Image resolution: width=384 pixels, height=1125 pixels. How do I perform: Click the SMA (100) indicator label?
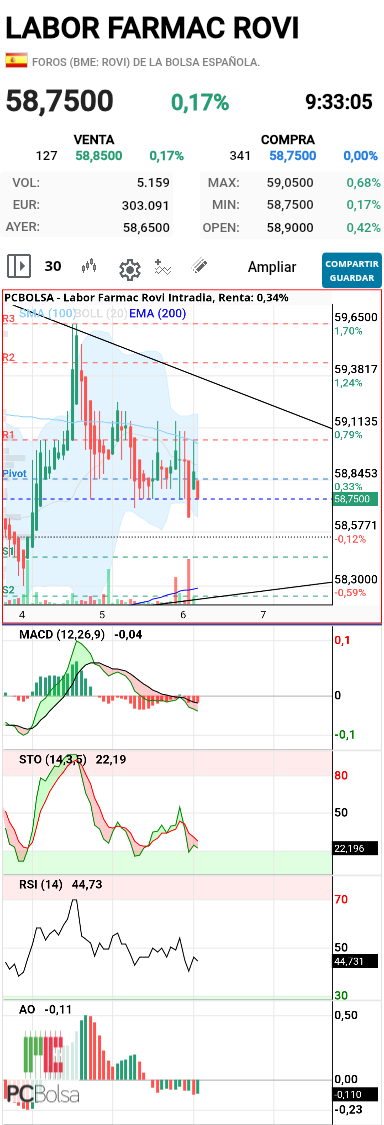[x=46, y=313]
